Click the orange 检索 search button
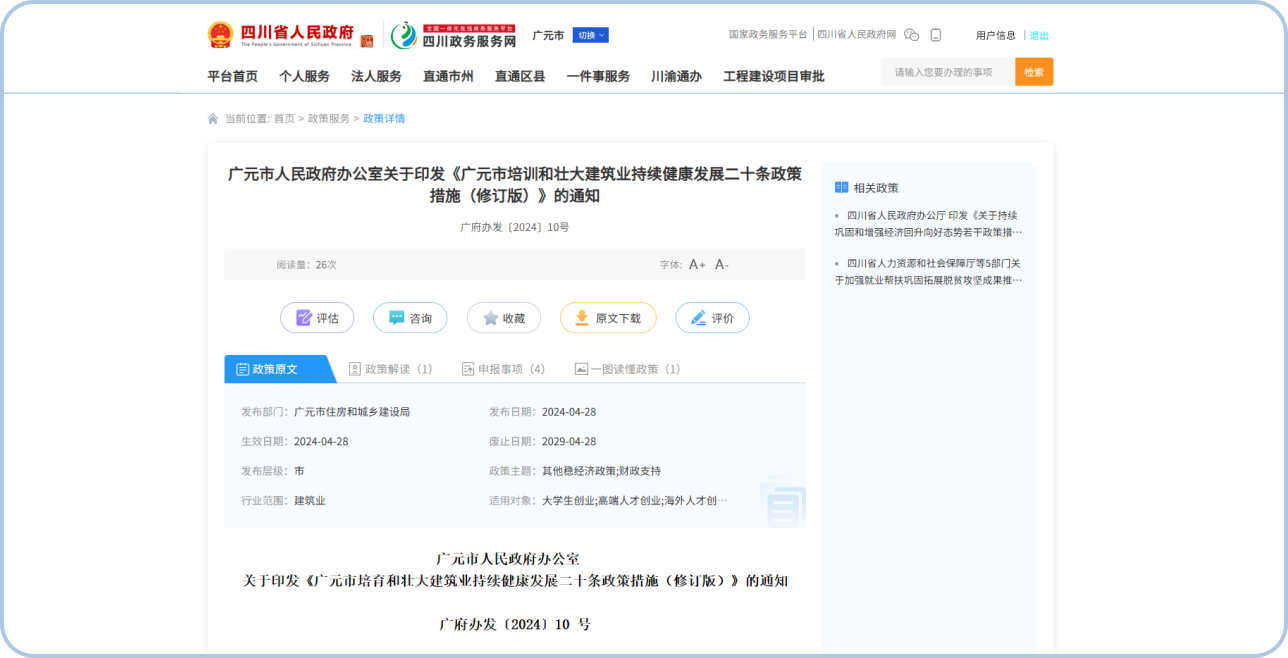Screen dimensions: 1288x658 (x=1034, y=72)
